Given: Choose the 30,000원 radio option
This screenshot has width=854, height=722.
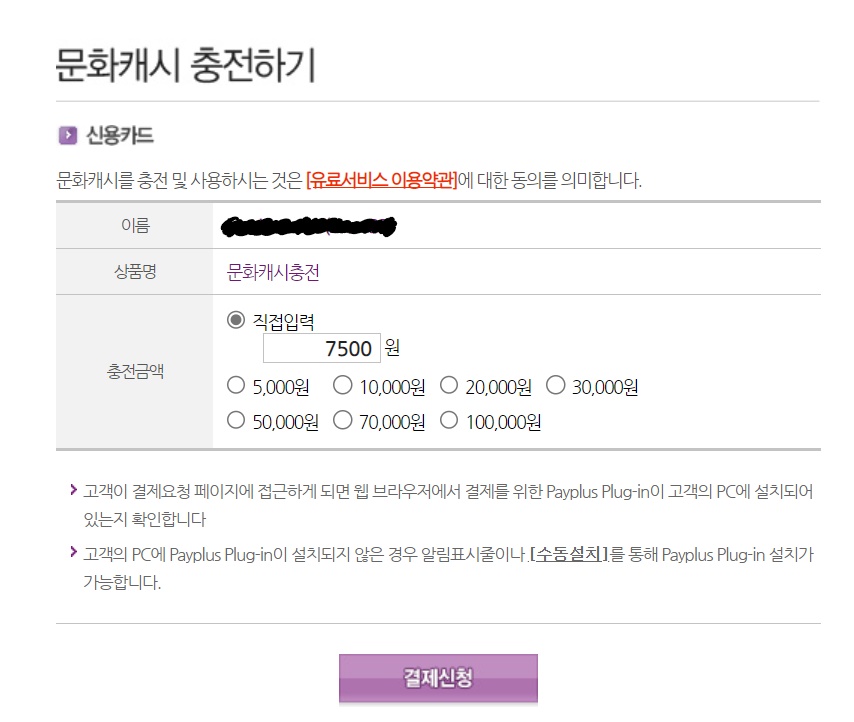Looking at the screenshot, I should click(556, 385).
